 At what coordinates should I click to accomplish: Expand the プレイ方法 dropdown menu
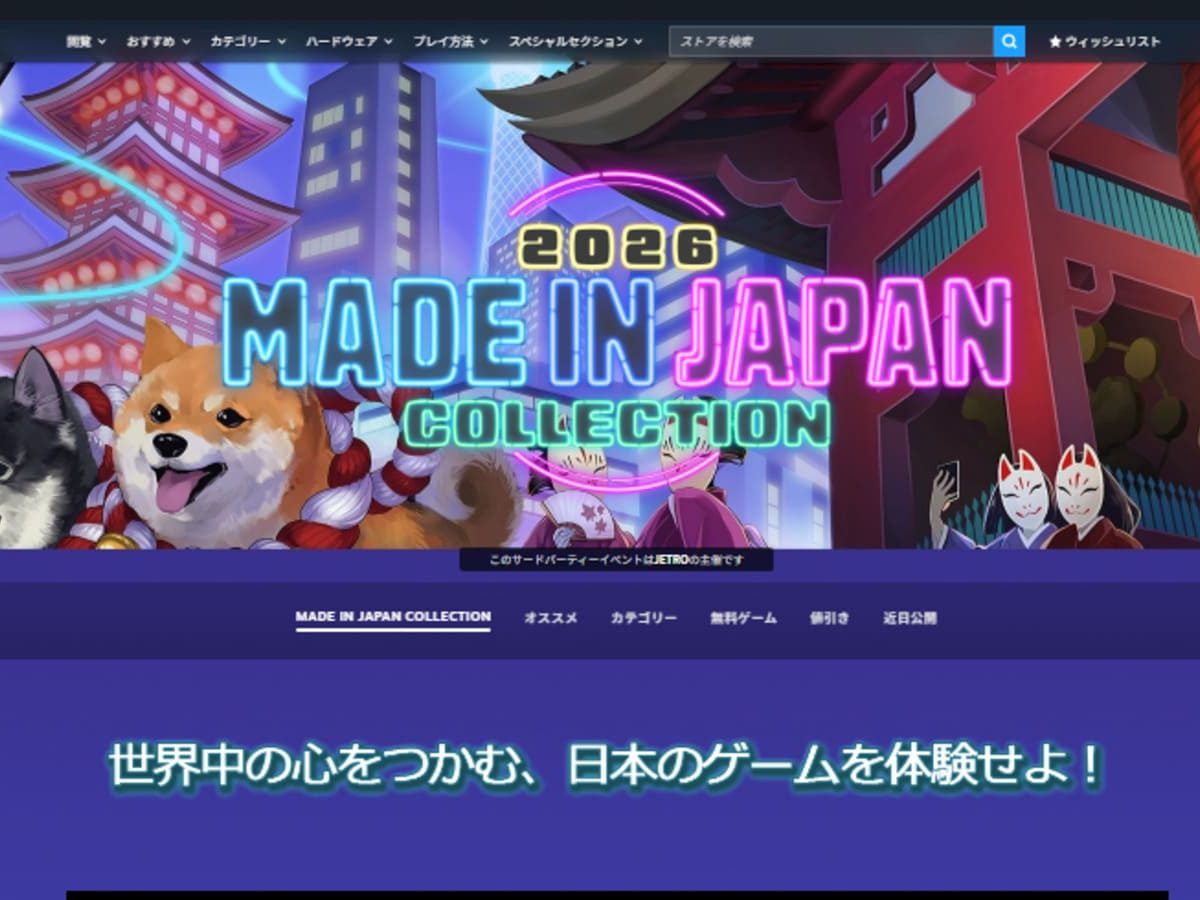point(451,42)
